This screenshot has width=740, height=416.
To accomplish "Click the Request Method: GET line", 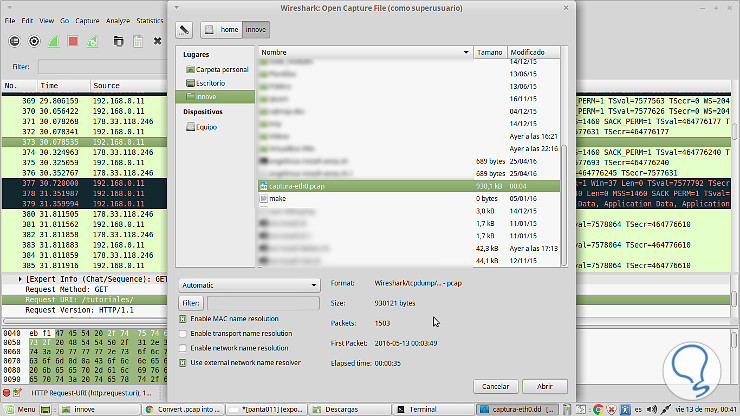I will (67, 289).
